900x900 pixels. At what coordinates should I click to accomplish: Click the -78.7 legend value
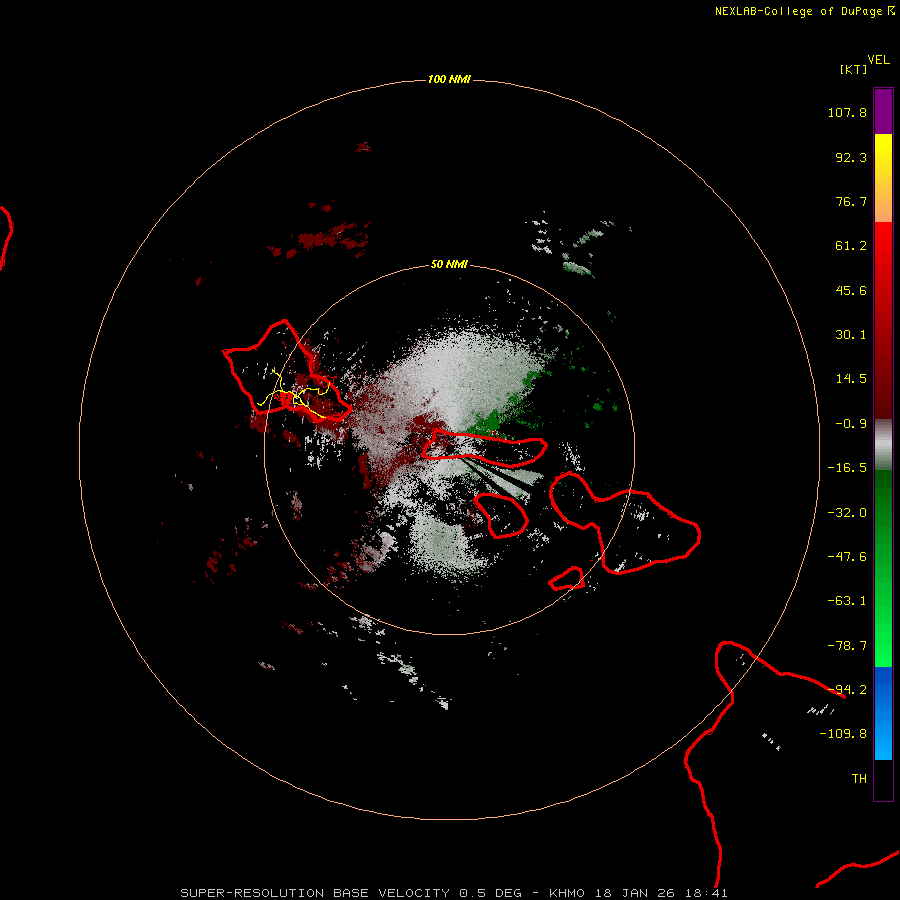[x=847, y=646]
